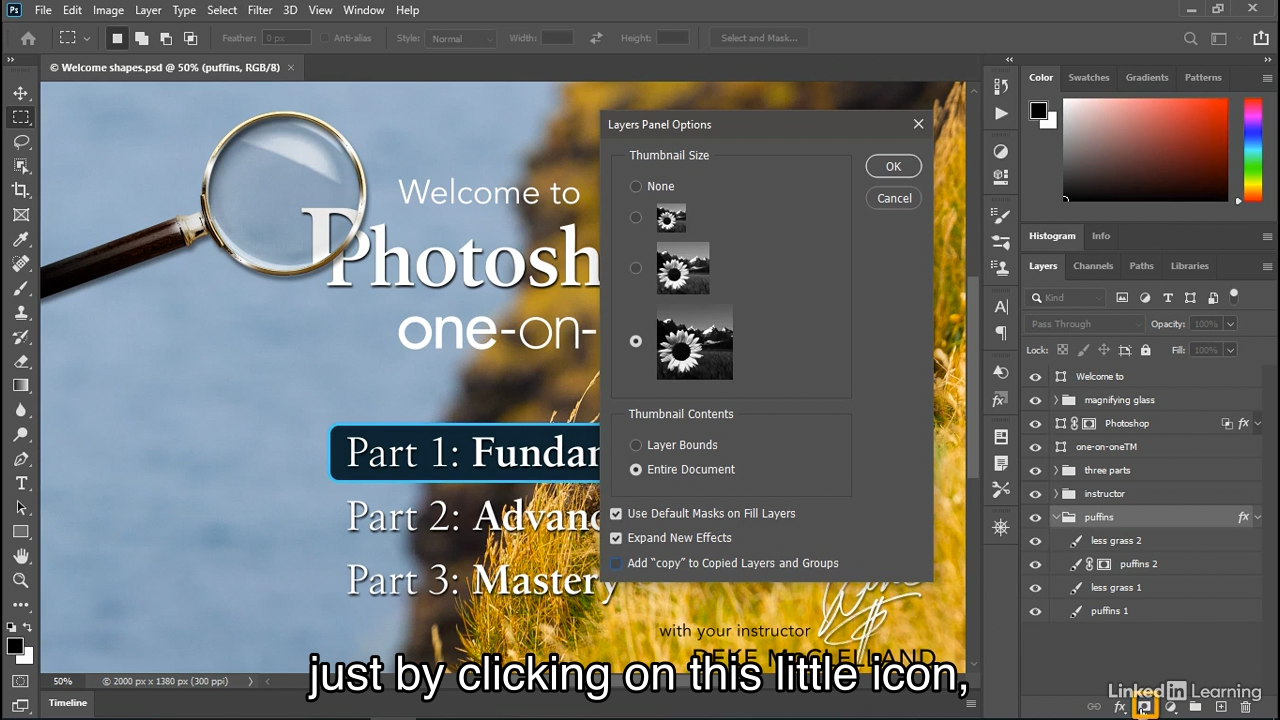Pick a color in the Color panel field

(x=1145, y=149)
